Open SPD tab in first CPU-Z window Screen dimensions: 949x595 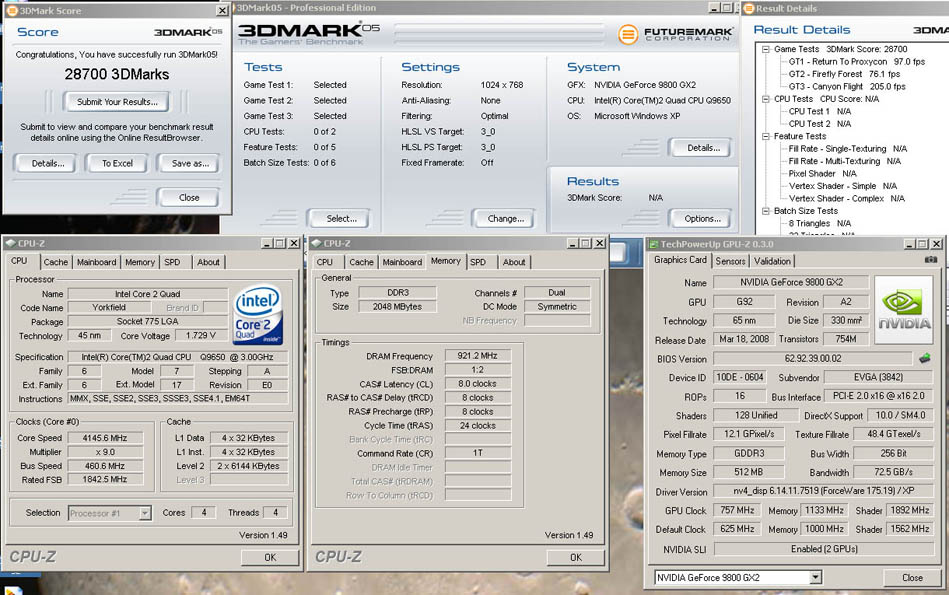click(x=172, y=262)
